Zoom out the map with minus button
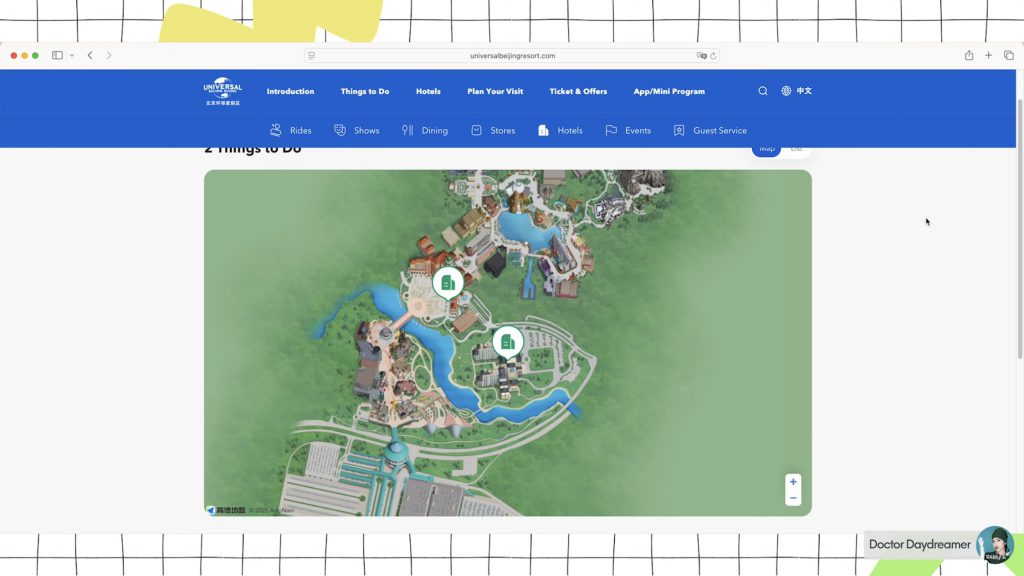Image resolution: width=1024 pixels, height=576 pixels. point(793,498)
